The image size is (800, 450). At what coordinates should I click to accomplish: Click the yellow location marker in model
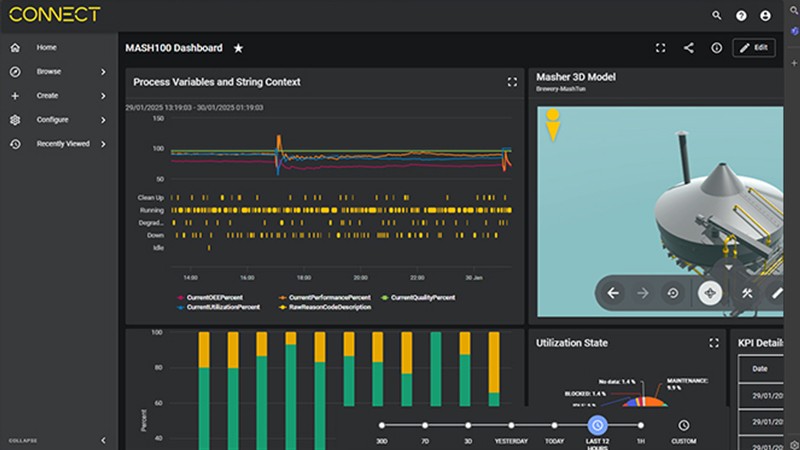pyautogui.click(x=553, y=124)
